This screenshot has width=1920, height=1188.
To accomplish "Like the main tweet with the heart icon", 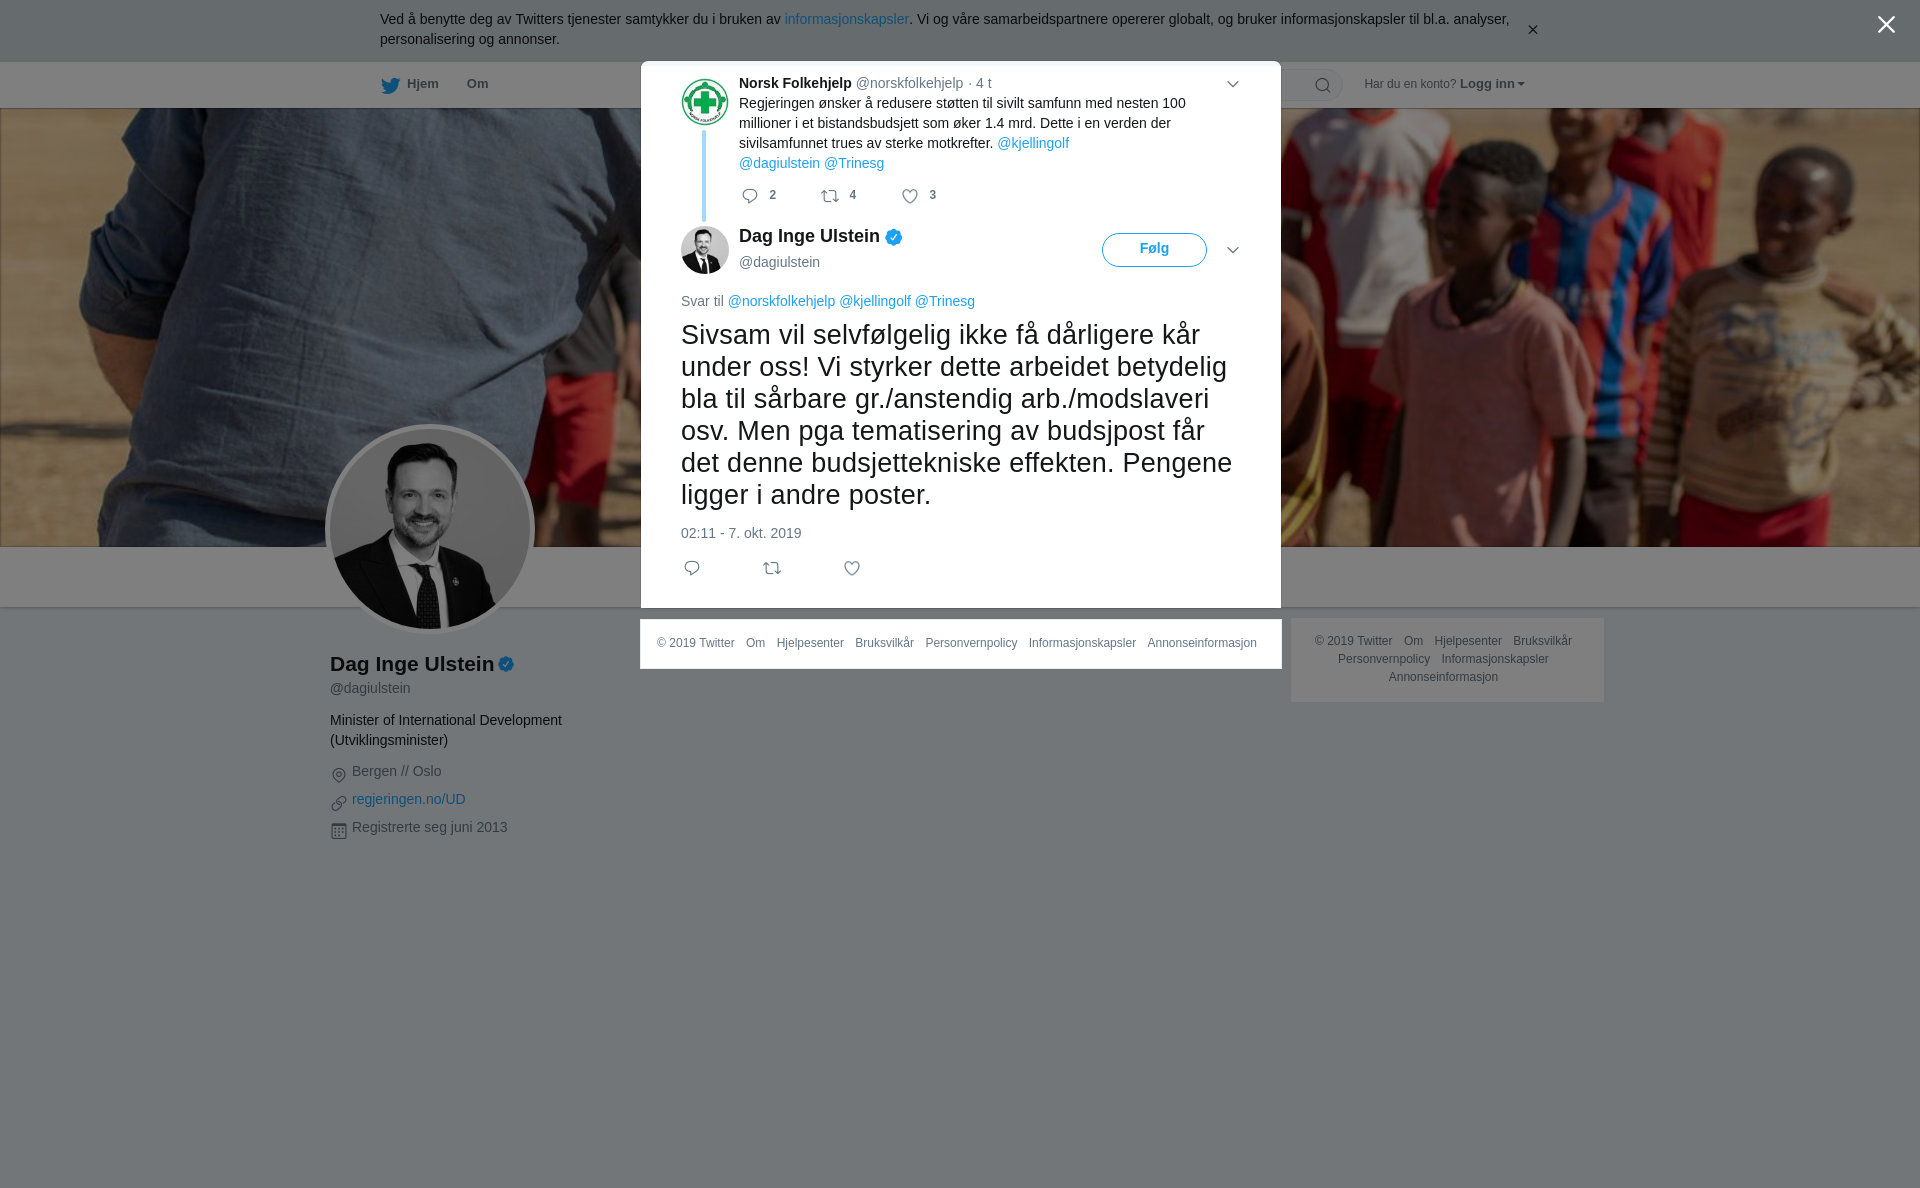I will coord(852,568).
